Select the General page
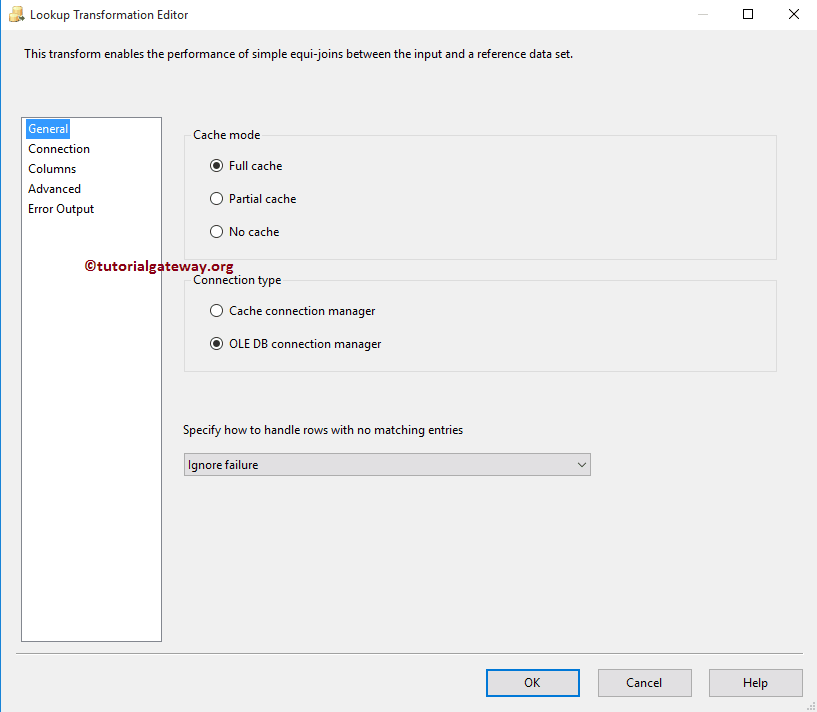 pos(47,128)
